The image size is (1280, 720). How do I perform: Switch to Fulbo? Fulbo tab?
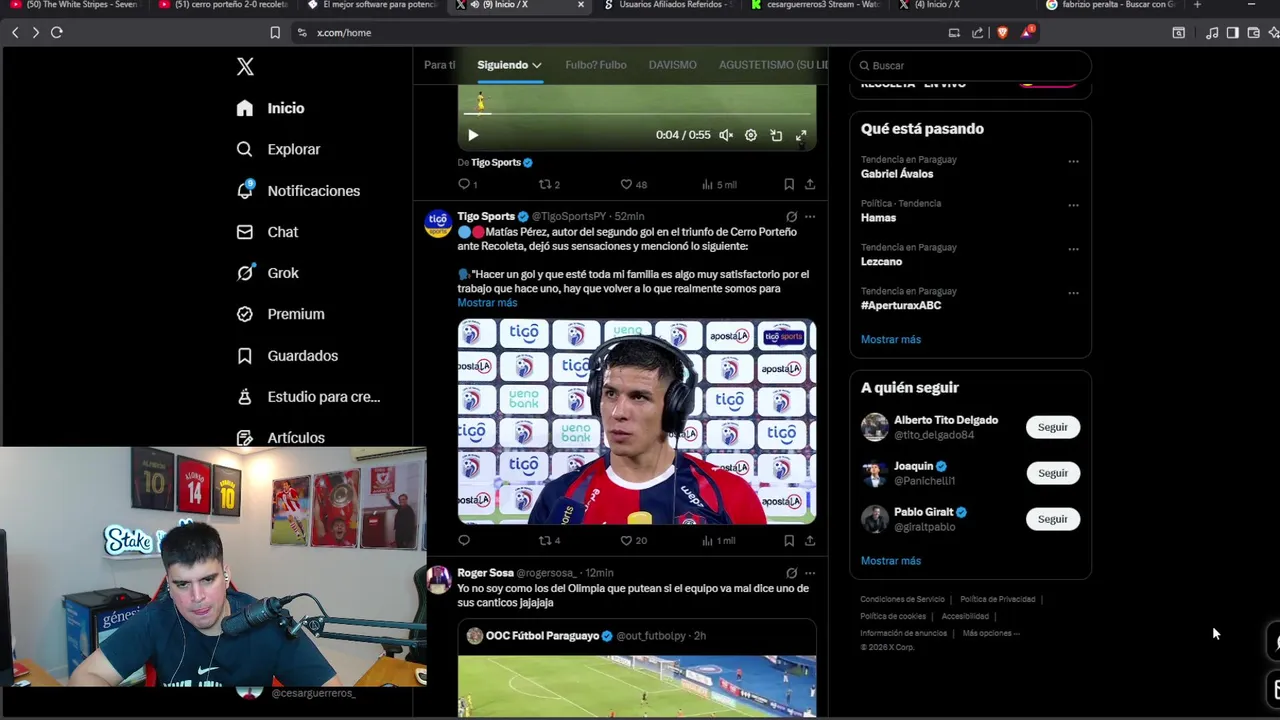596,65
